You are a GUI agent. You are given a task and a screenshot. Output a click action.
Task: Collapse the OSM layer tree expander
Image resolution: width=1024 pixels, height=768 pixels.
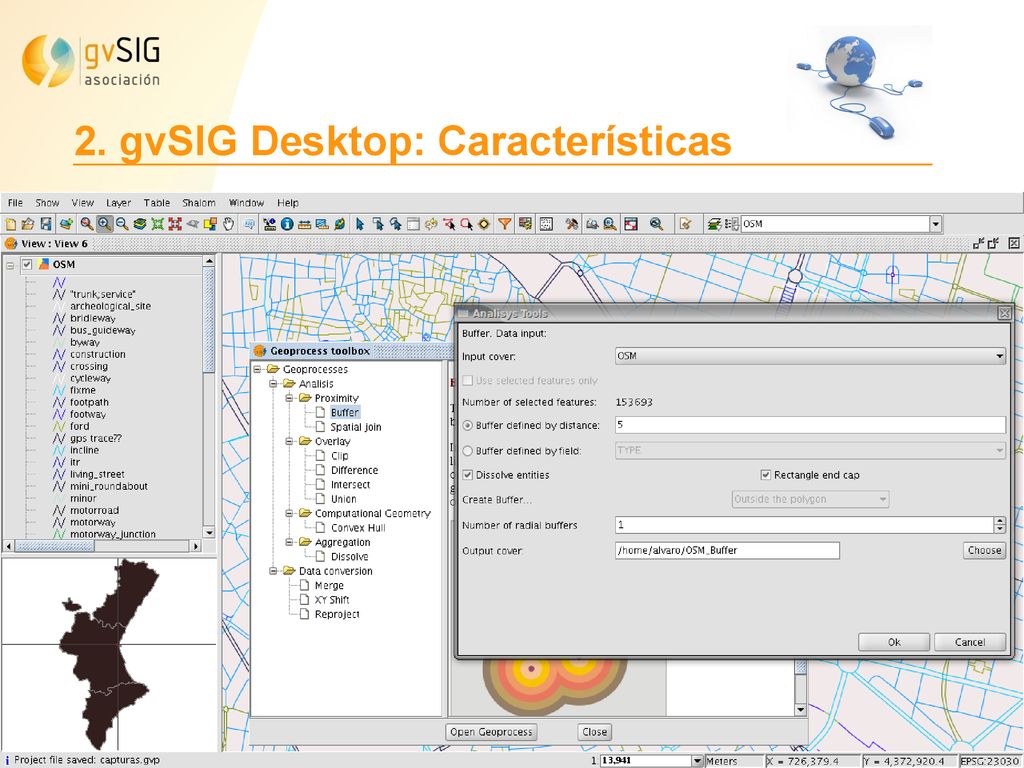tap(10, 265)
